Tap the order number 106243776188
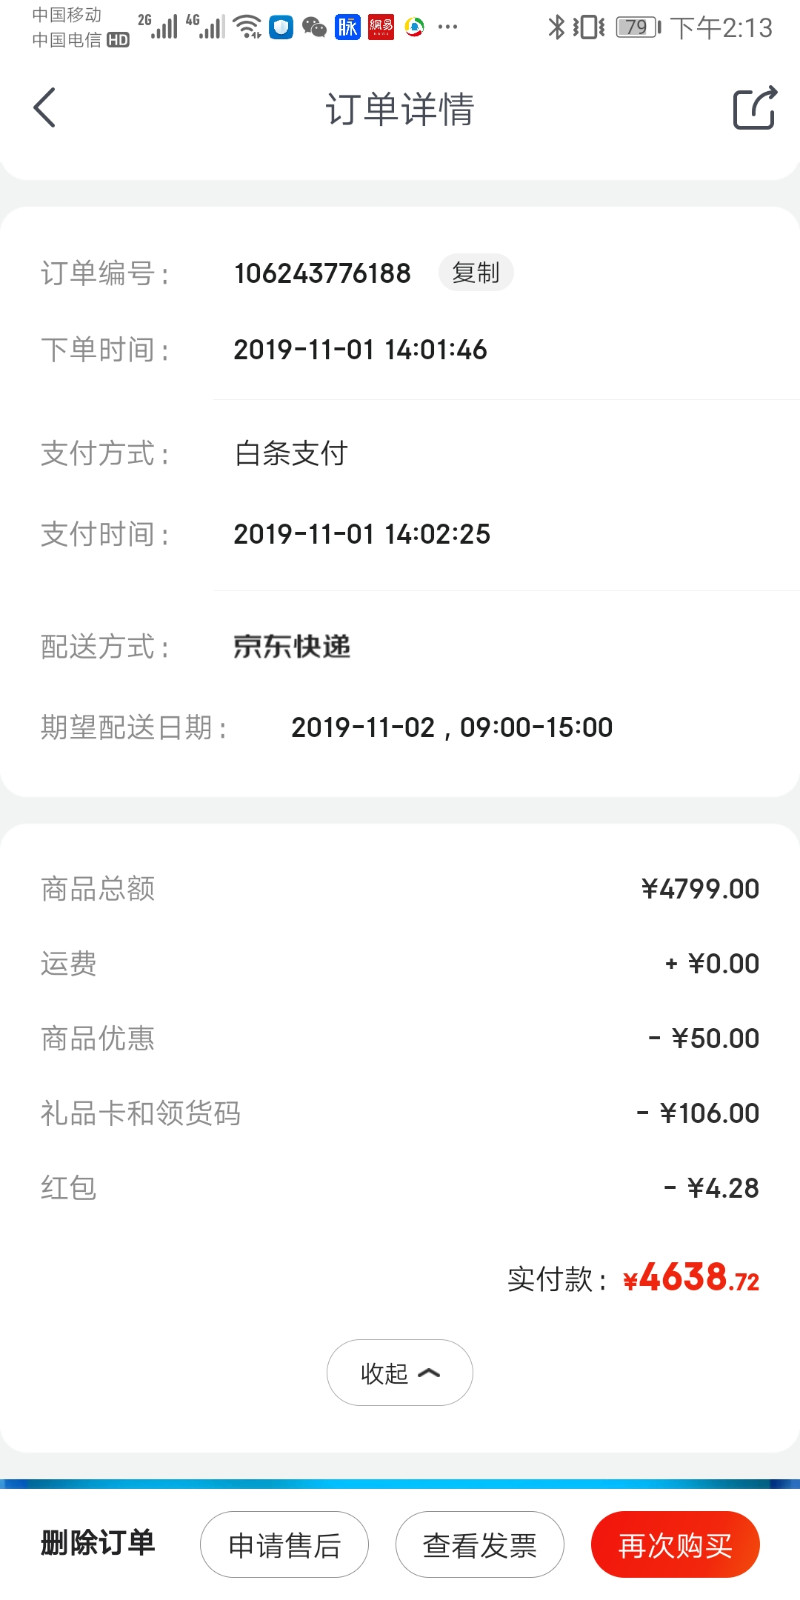This screenshot has width=800, height=1600. click(x=322, y=273)
